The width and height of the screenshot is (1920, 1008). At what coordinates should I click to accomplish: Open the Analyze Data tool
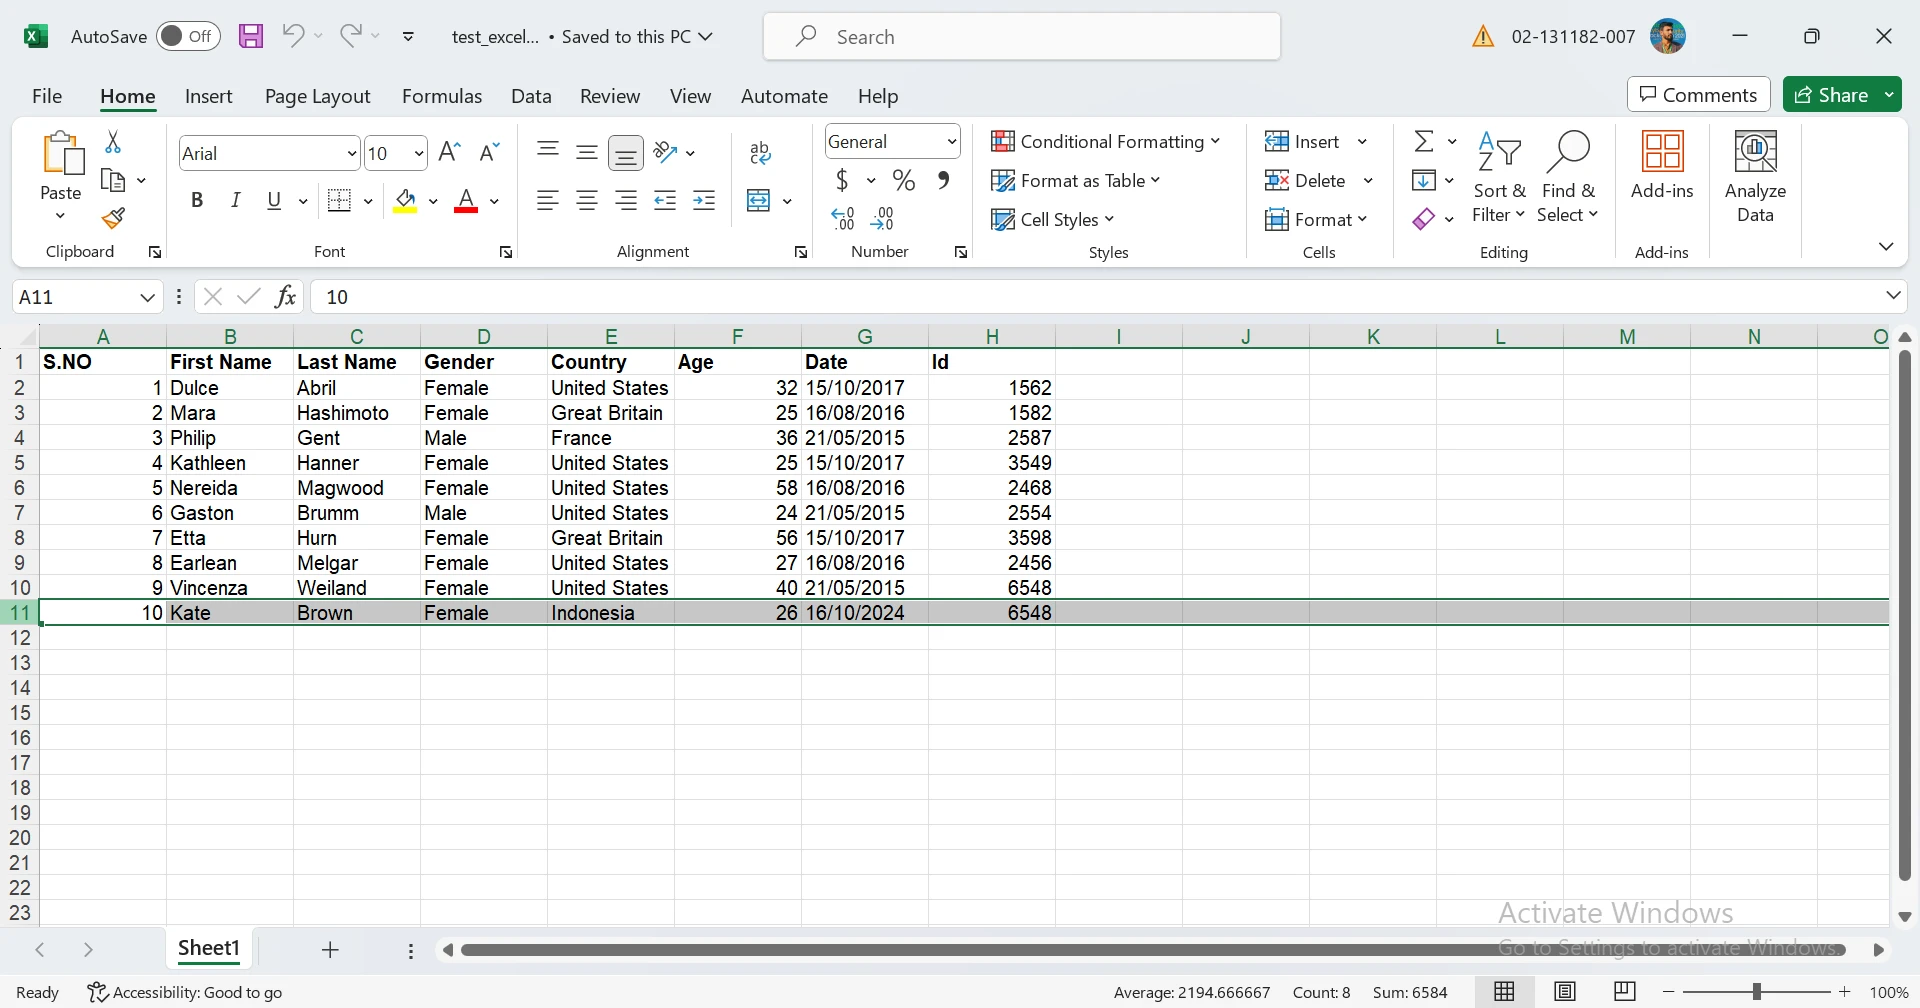click(1754, 177)
